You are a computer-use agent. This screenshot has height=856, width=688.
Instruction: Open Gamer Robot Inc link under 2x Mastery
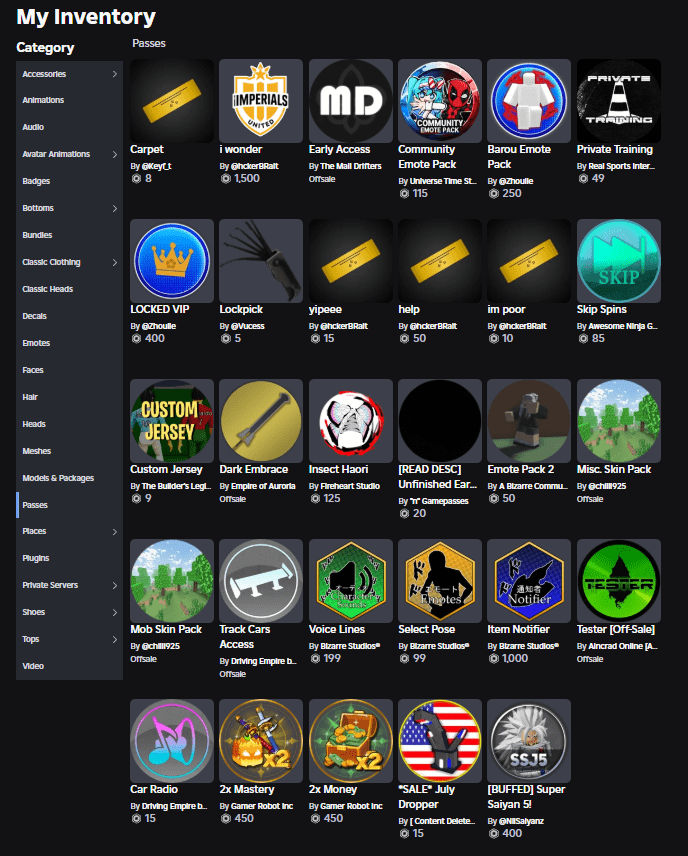pos(257,805)
